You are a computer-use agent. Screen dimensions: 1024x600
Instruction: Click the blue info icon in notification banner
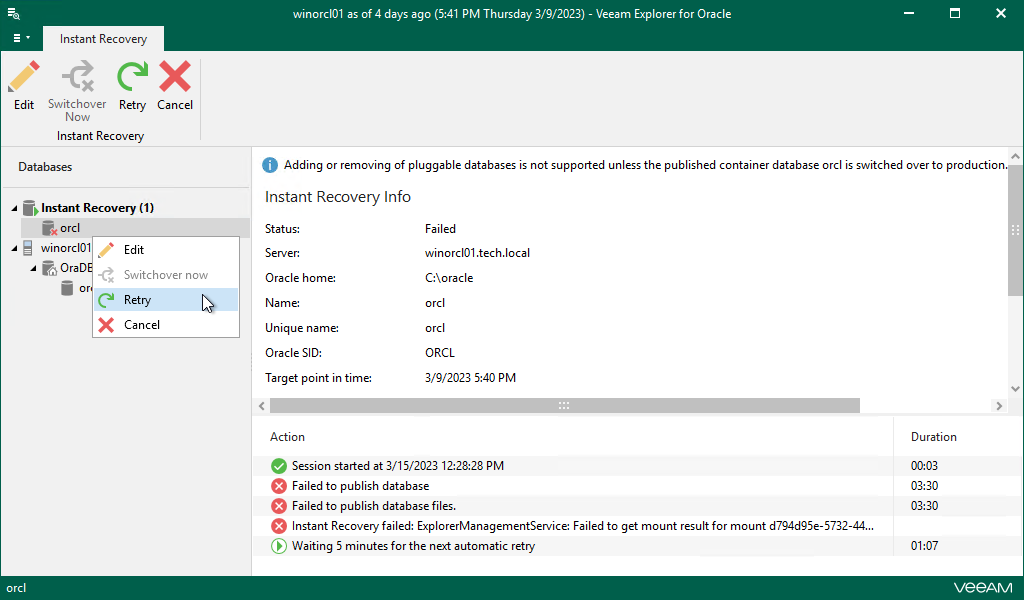tap(270, 165)
